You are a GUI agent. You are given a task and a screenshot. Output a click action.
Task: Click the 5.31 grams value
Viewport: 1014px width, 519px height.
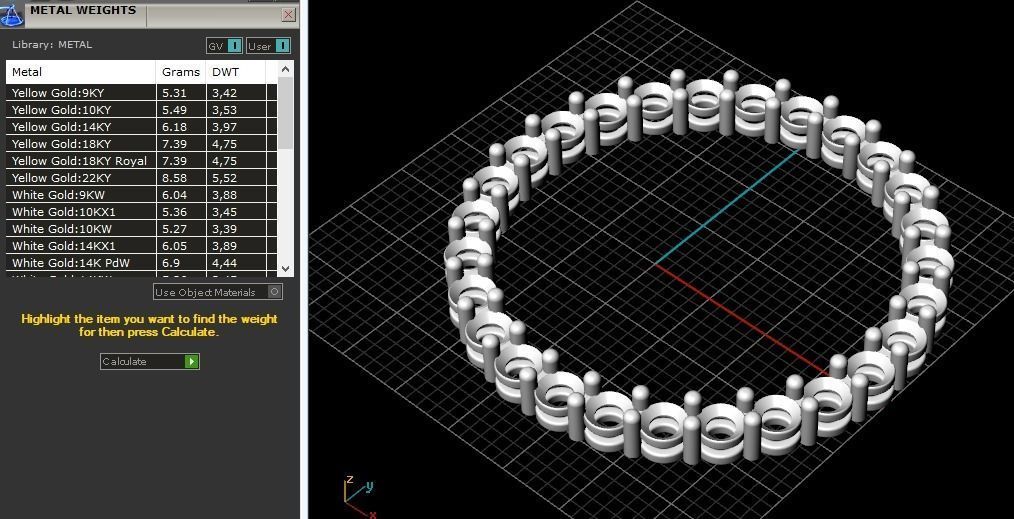[175, 92]
